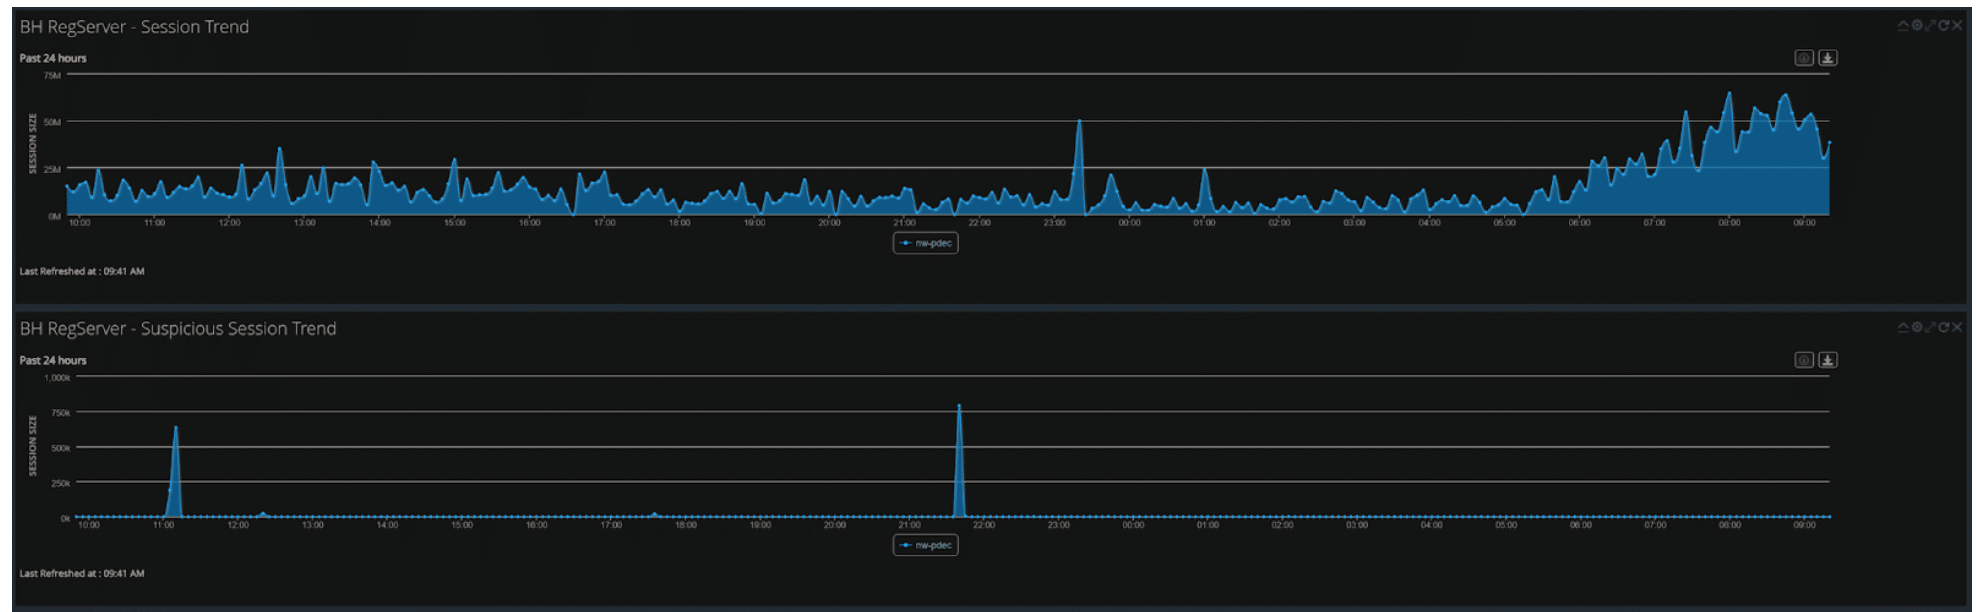Toggle nw-pdec legend in Suspicious Session chart
1976x612 pixels.
point(926,545)
